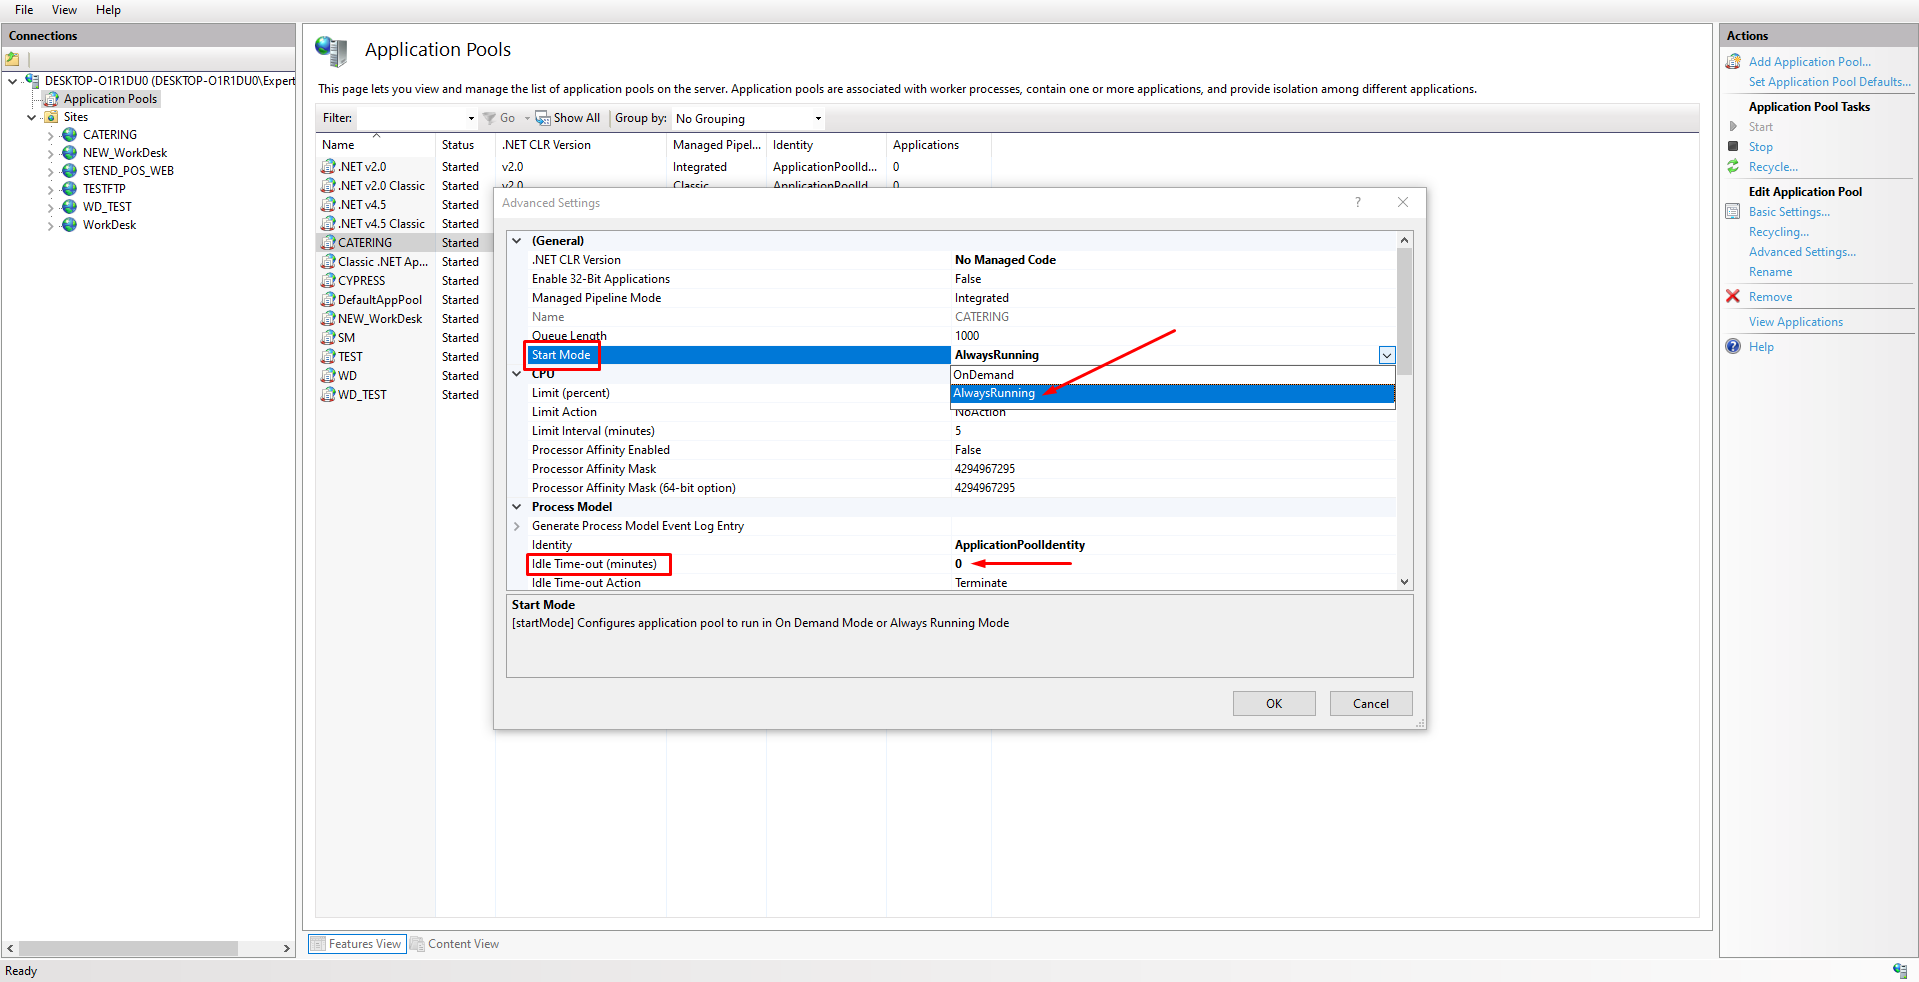Click the Basic Settings icon

pyautogui.click(x=1733, y=212)
